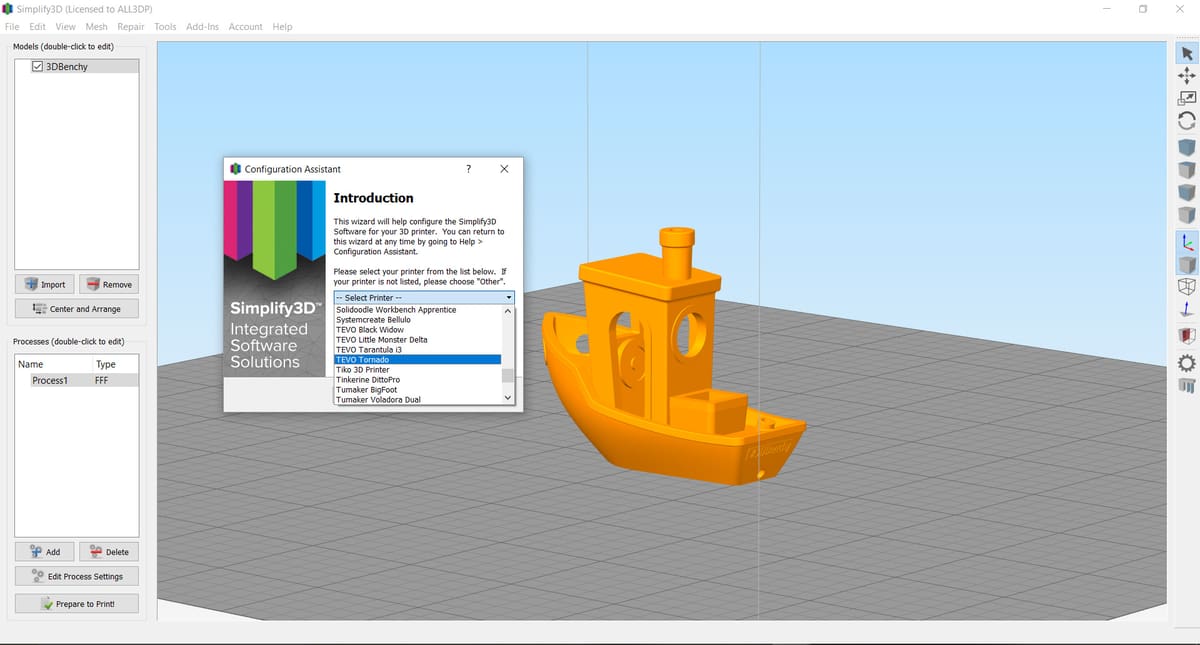Screen dimensions: 1200x645
Task: Click the Name column header
Action: coord(53,364)
